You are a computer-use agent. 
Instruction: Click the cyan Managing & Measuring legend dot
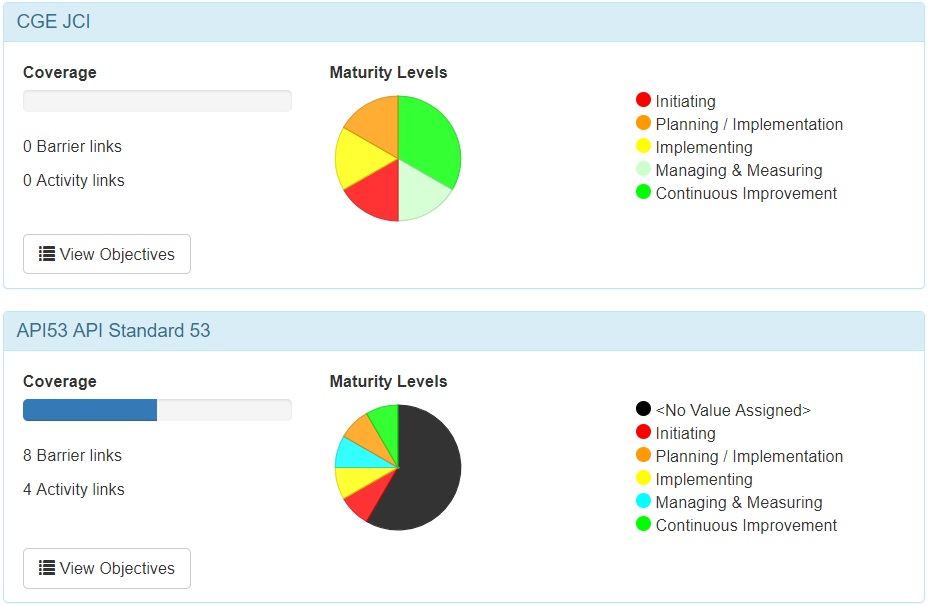pos(643,501)
